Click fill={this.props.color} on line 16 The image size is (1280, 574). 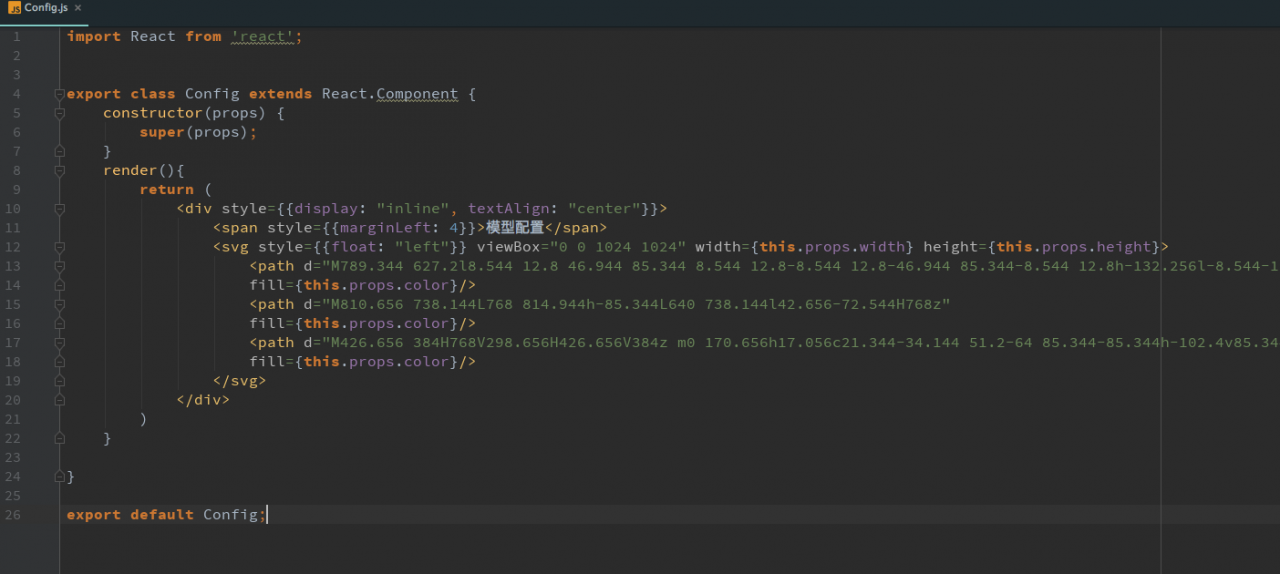tap(354, 323)
